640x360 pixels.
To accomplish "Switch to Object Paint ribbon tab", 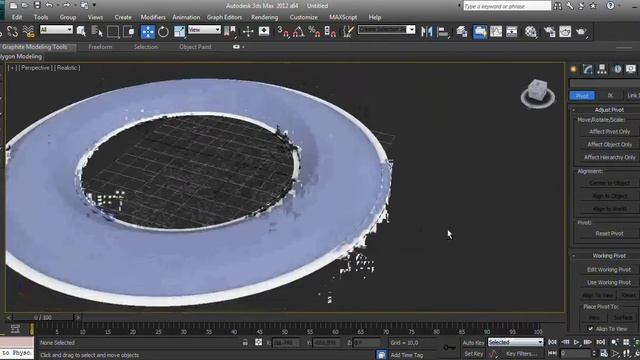I will coord(195,47).
